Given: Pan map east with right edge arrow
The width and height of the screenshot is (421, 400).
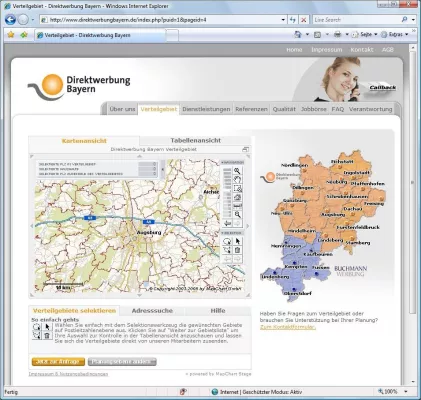Looking at the screenshot, I should click(248, 226).
